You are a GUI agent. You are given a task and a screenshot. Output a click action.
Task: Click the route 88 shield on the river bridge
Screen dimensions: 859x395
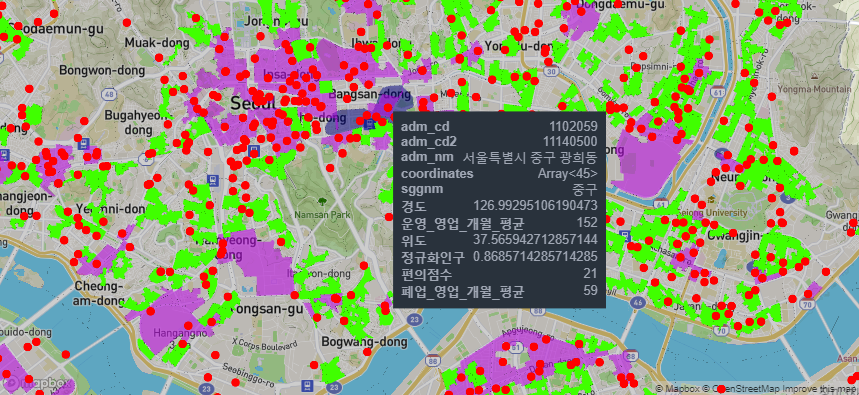(x=433, y=360)
